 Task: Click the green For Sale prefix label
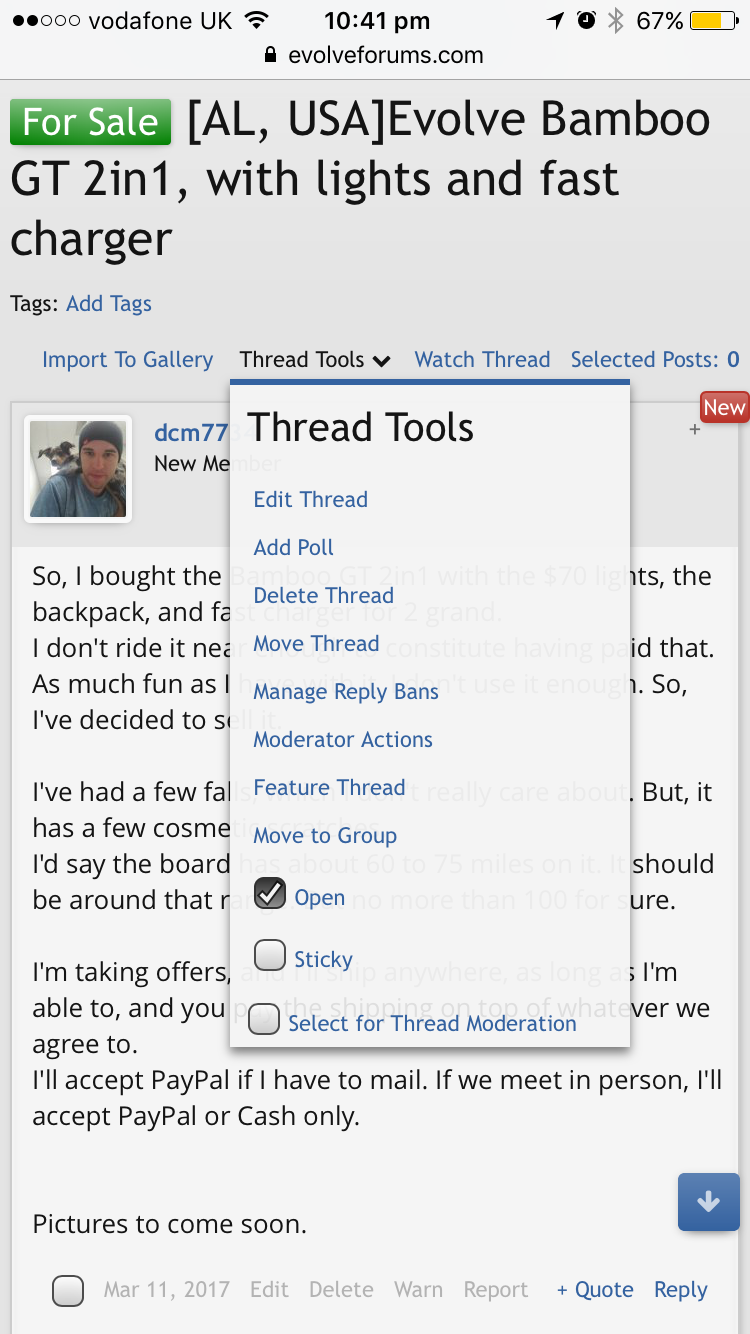91,122
